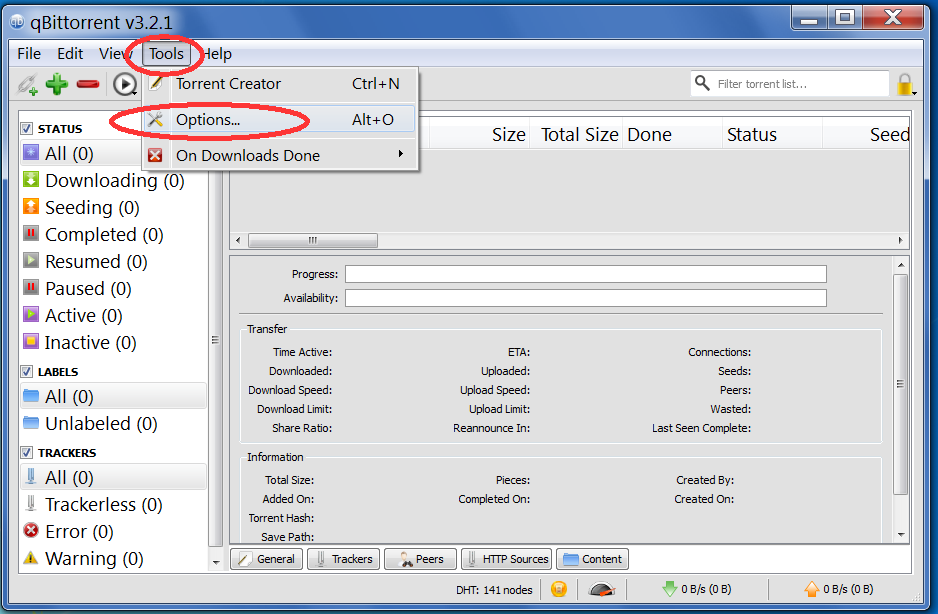
Task: Click details panel scroll down arrow
Action: tap(901, 535)
